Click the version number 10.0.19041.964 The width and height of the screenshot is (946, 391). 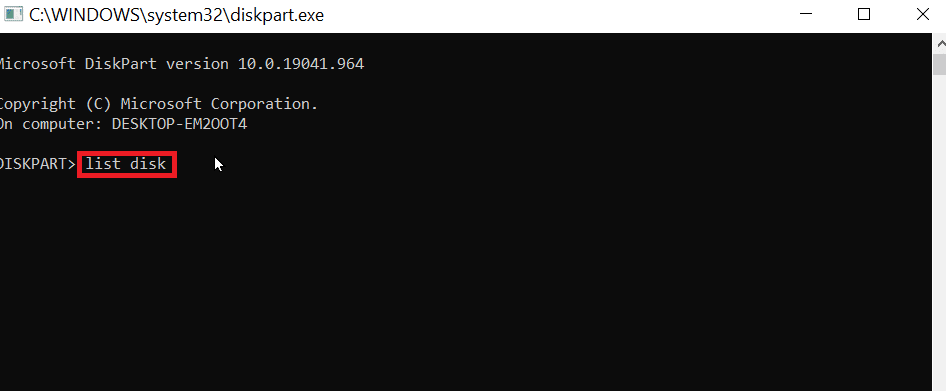(300, 63)
